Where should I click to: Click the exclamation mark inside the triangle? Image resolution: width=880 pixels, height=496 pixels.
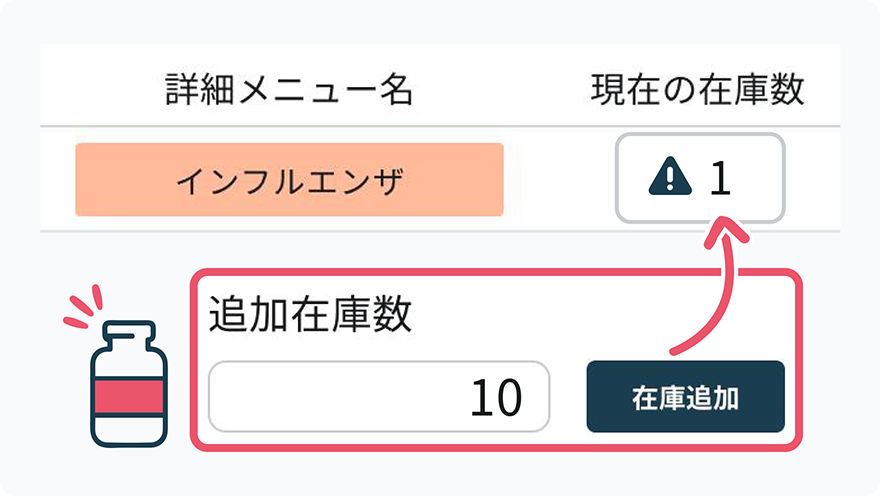pos(670,179)
